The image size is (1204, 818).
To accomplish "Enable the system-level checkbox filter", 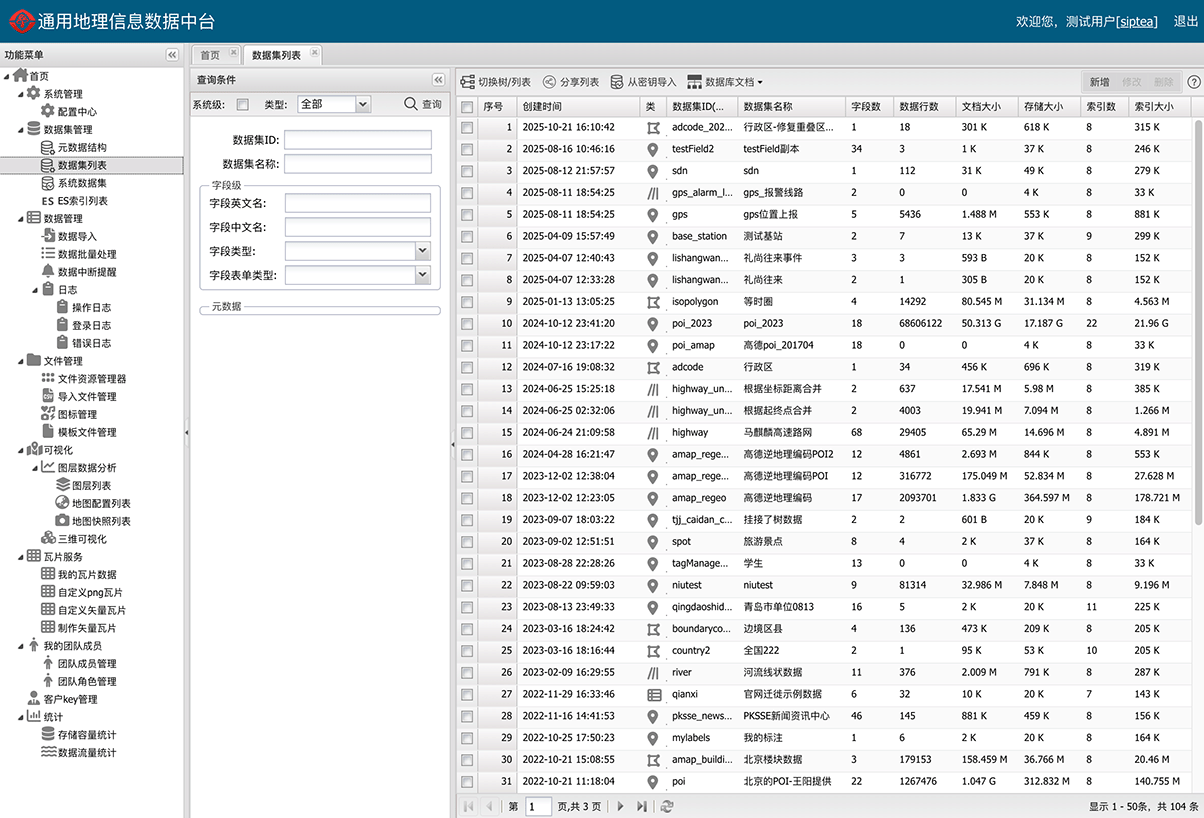I will point(243,104).
